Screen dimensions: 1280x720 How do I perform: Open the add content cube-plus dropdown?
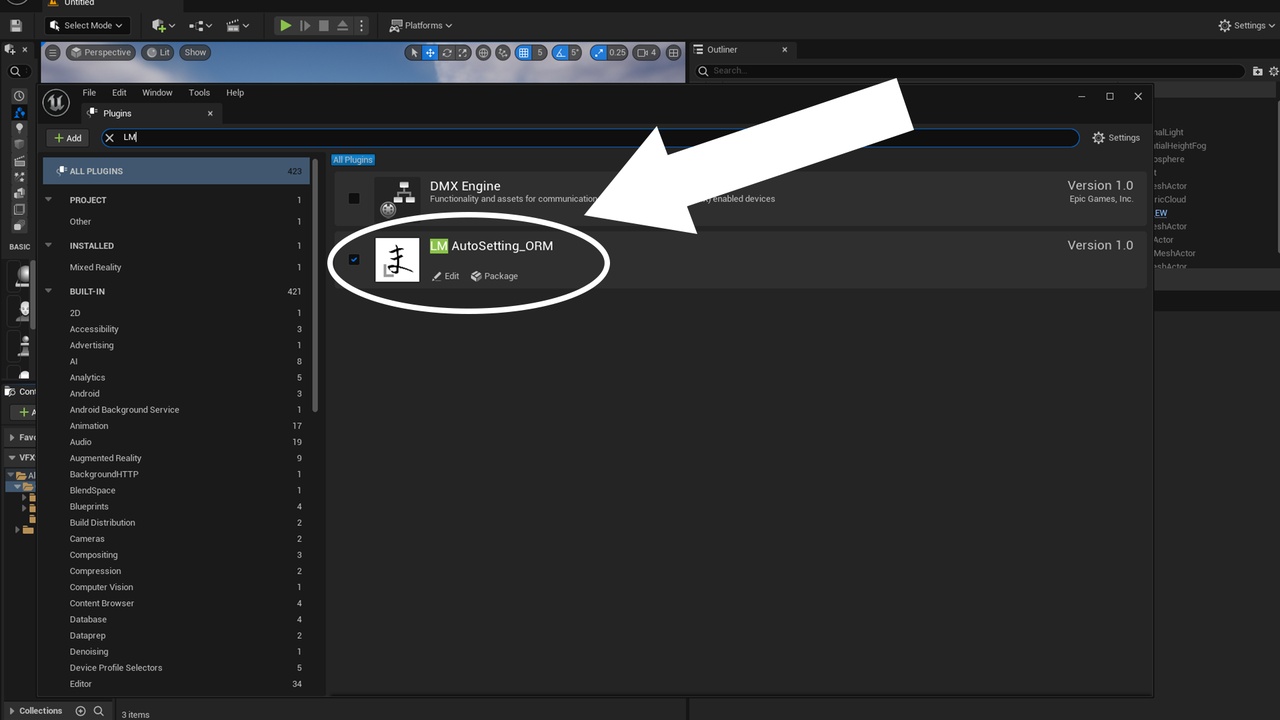click(x=163, y=25)
